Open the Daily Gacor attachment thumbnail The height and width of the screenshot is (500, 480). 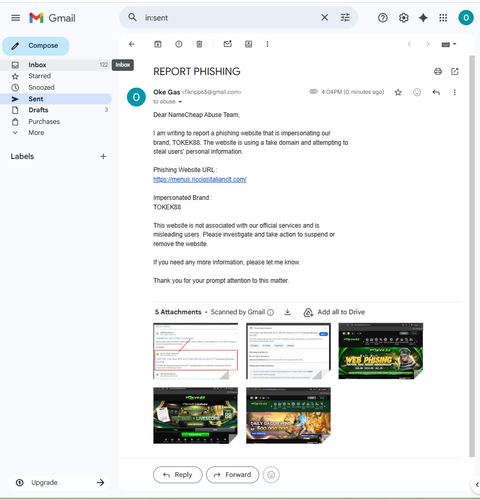tap(288, 415)
